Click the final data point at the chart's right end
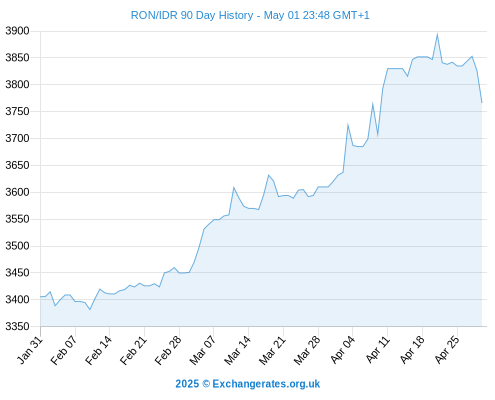This screenshot has height=400, width=495. tap(482, 102)
